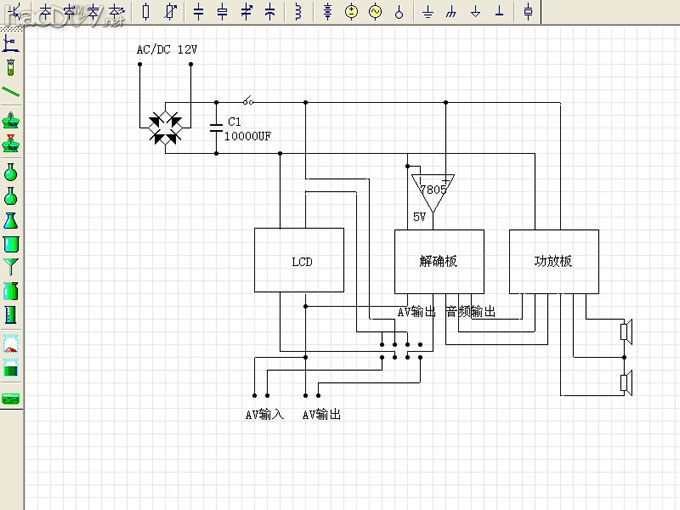Select the variable resistor with arrow symbol
680x510 pixels.
[x=170, y=12]
